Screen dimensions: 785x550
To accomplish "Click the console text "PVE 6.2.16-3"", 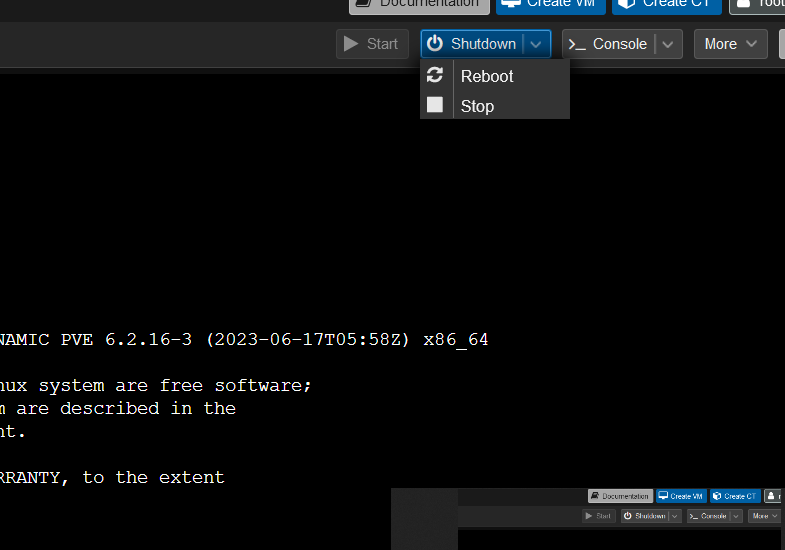I will [126, 340].
